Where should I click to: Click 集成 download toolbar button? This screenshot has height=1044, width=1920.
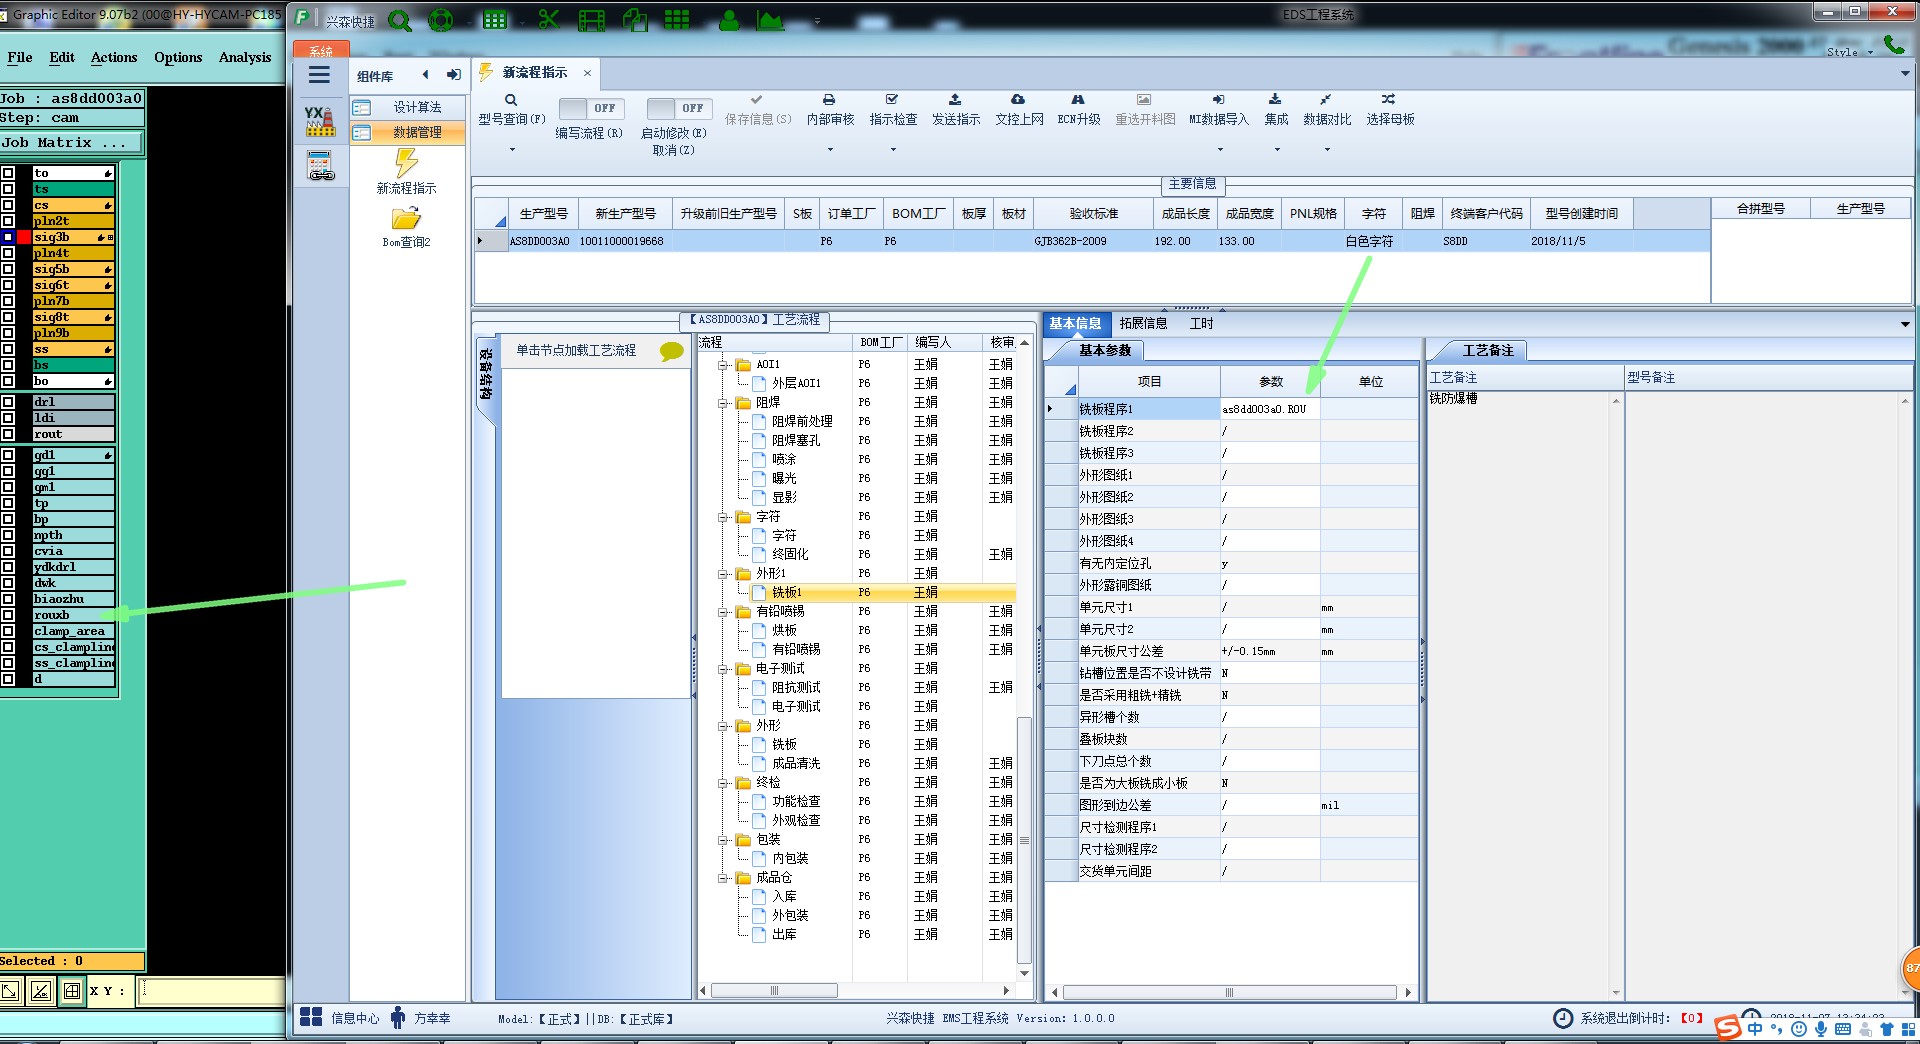coord(1276,110)
